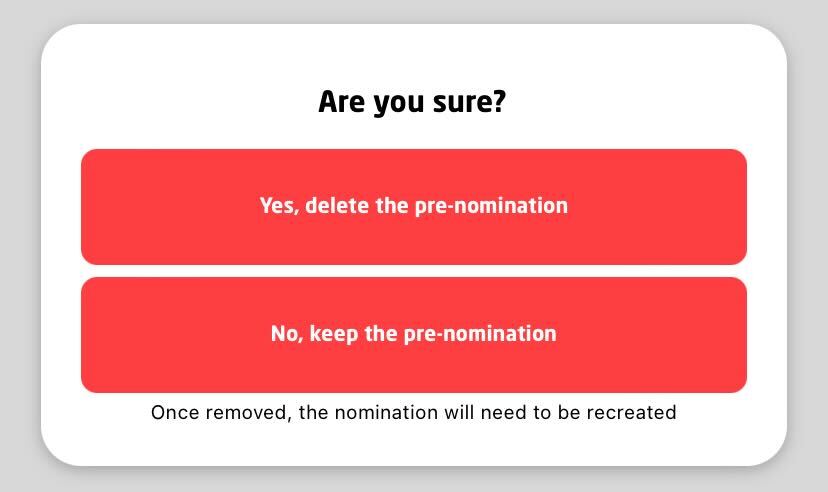Click Yes, delete the pre-nomination button
The width and height of the screenshot is (828, 492).
(413, 206)
